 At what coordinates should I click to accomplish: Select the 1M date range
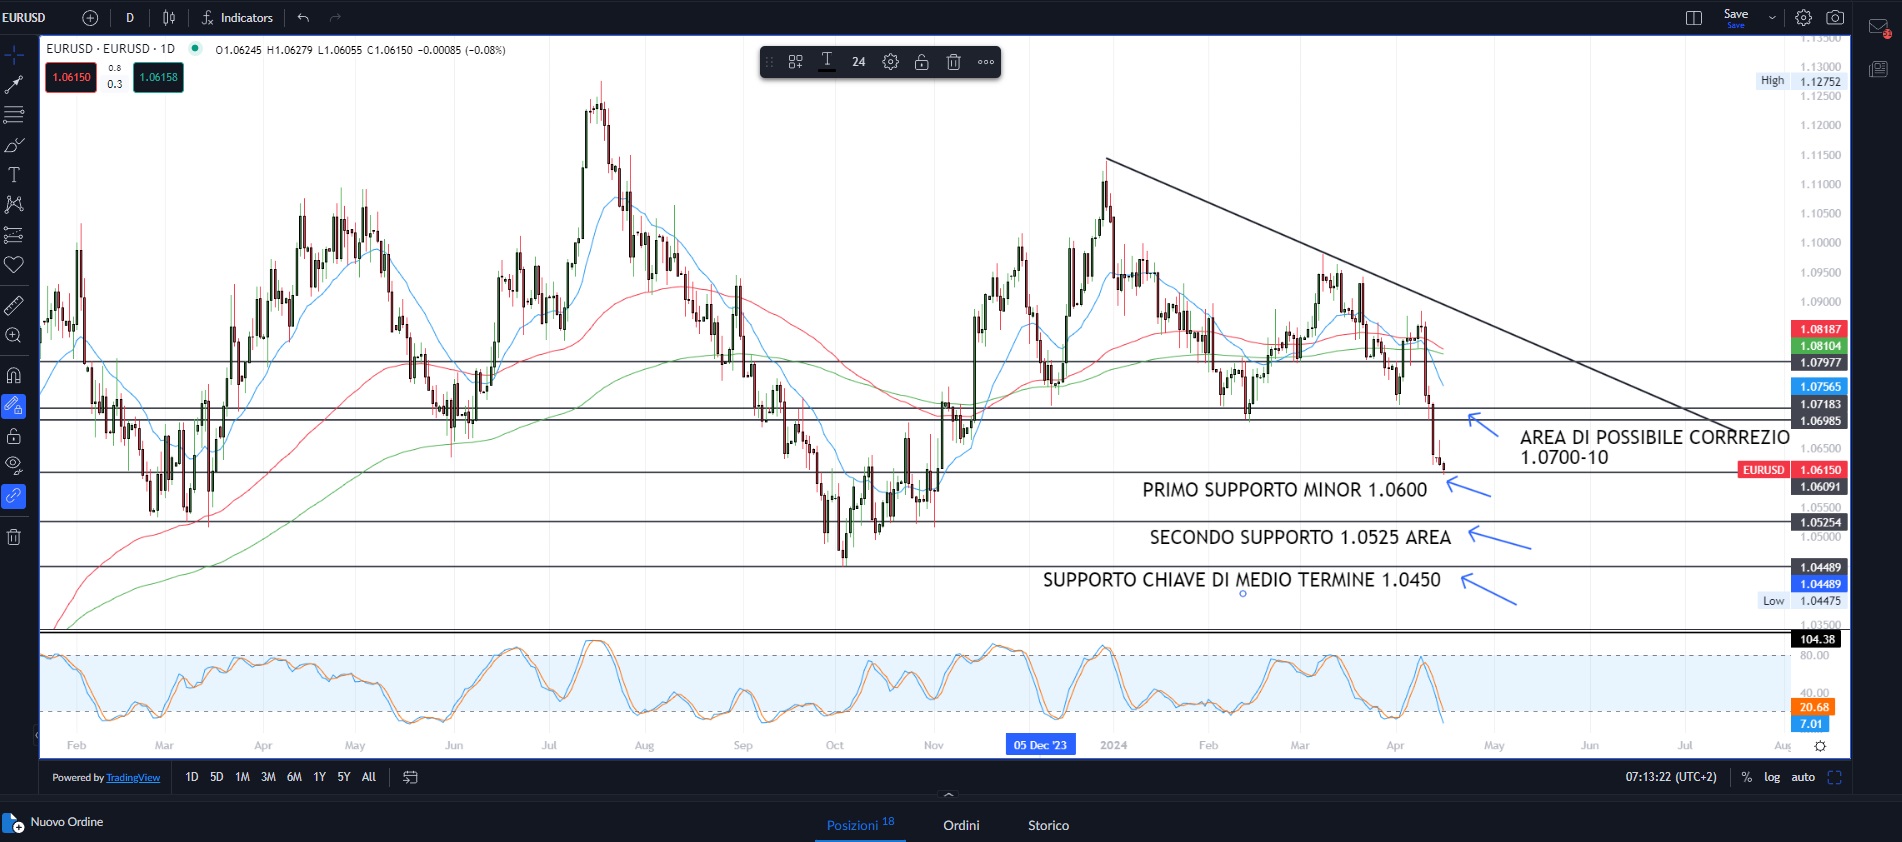(242, 777)
